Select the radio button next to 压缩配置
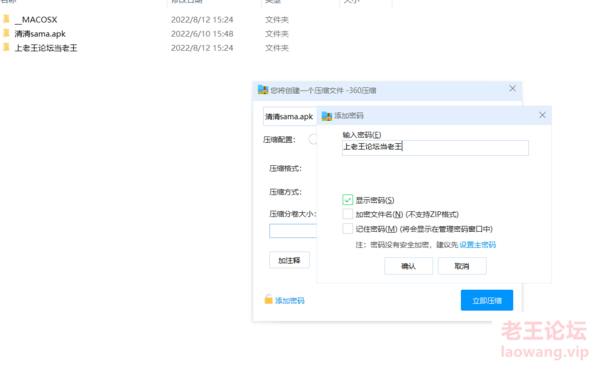 (x=313, y=139)
